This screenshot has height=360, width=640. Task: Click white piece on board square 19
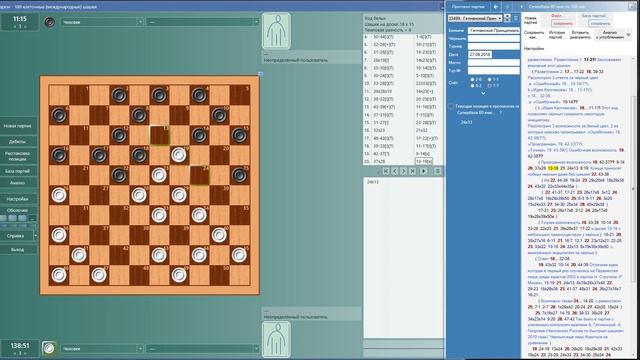[179, 155]
